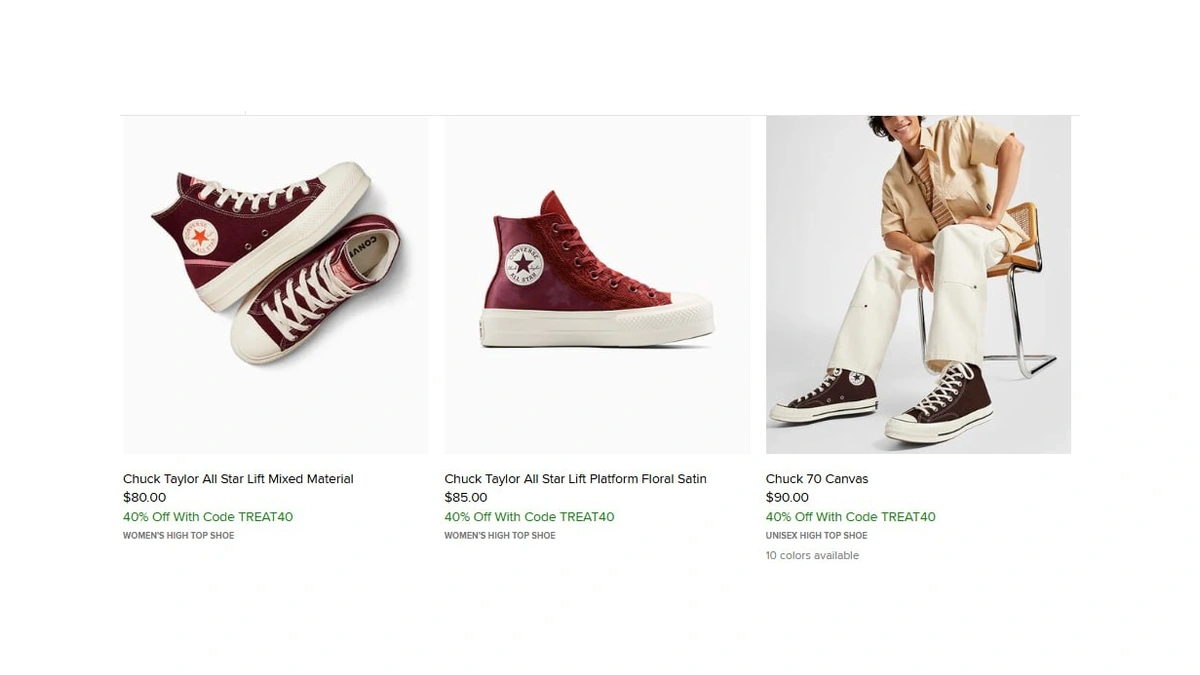
Task: Open the Chuck 70 Canvas title link
Action: (x=817, y=479)
